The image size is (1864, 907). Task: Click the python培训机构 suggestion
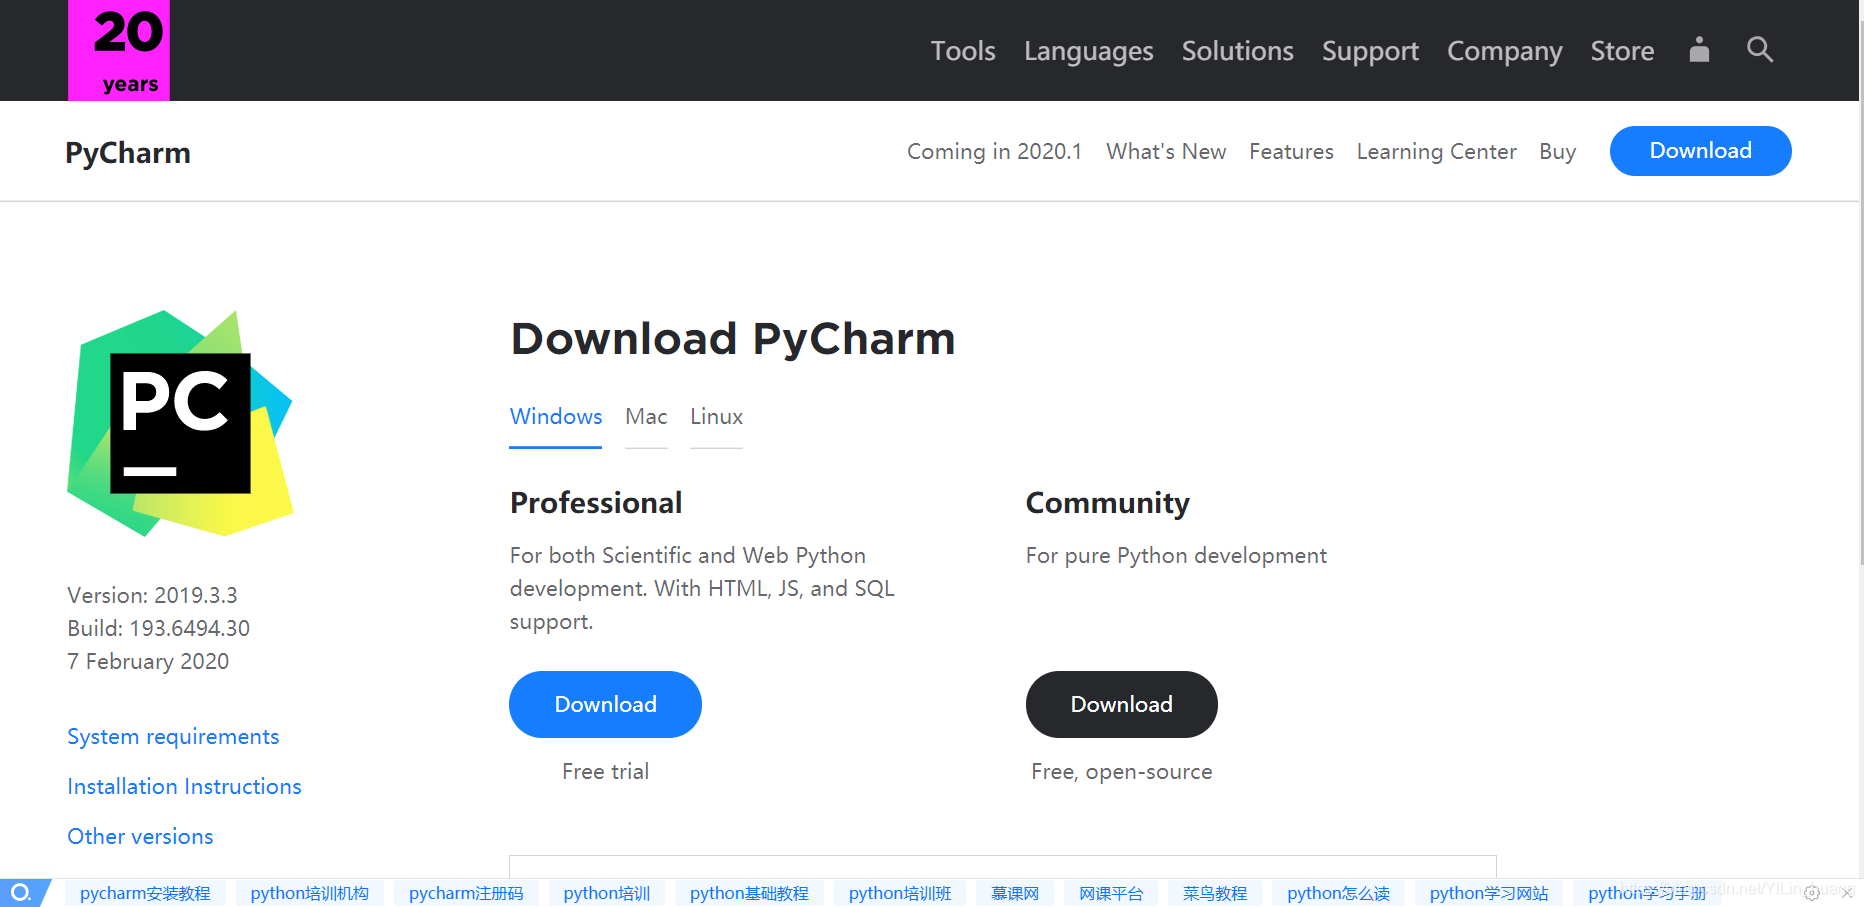309,893
